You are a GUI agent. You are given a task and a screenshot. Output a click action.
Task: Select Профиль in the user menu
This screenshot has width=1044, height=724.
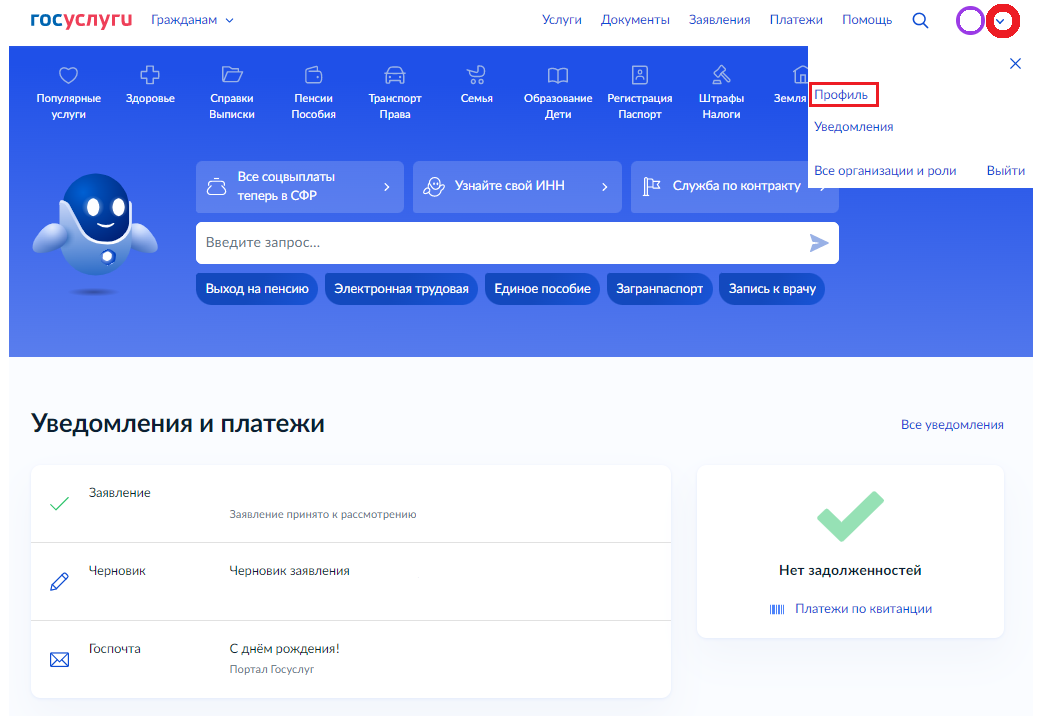[x=841, y=95]
